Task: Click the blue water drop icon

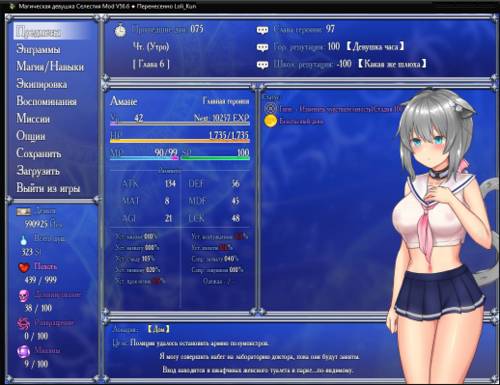Action: (x=23, y=240)
